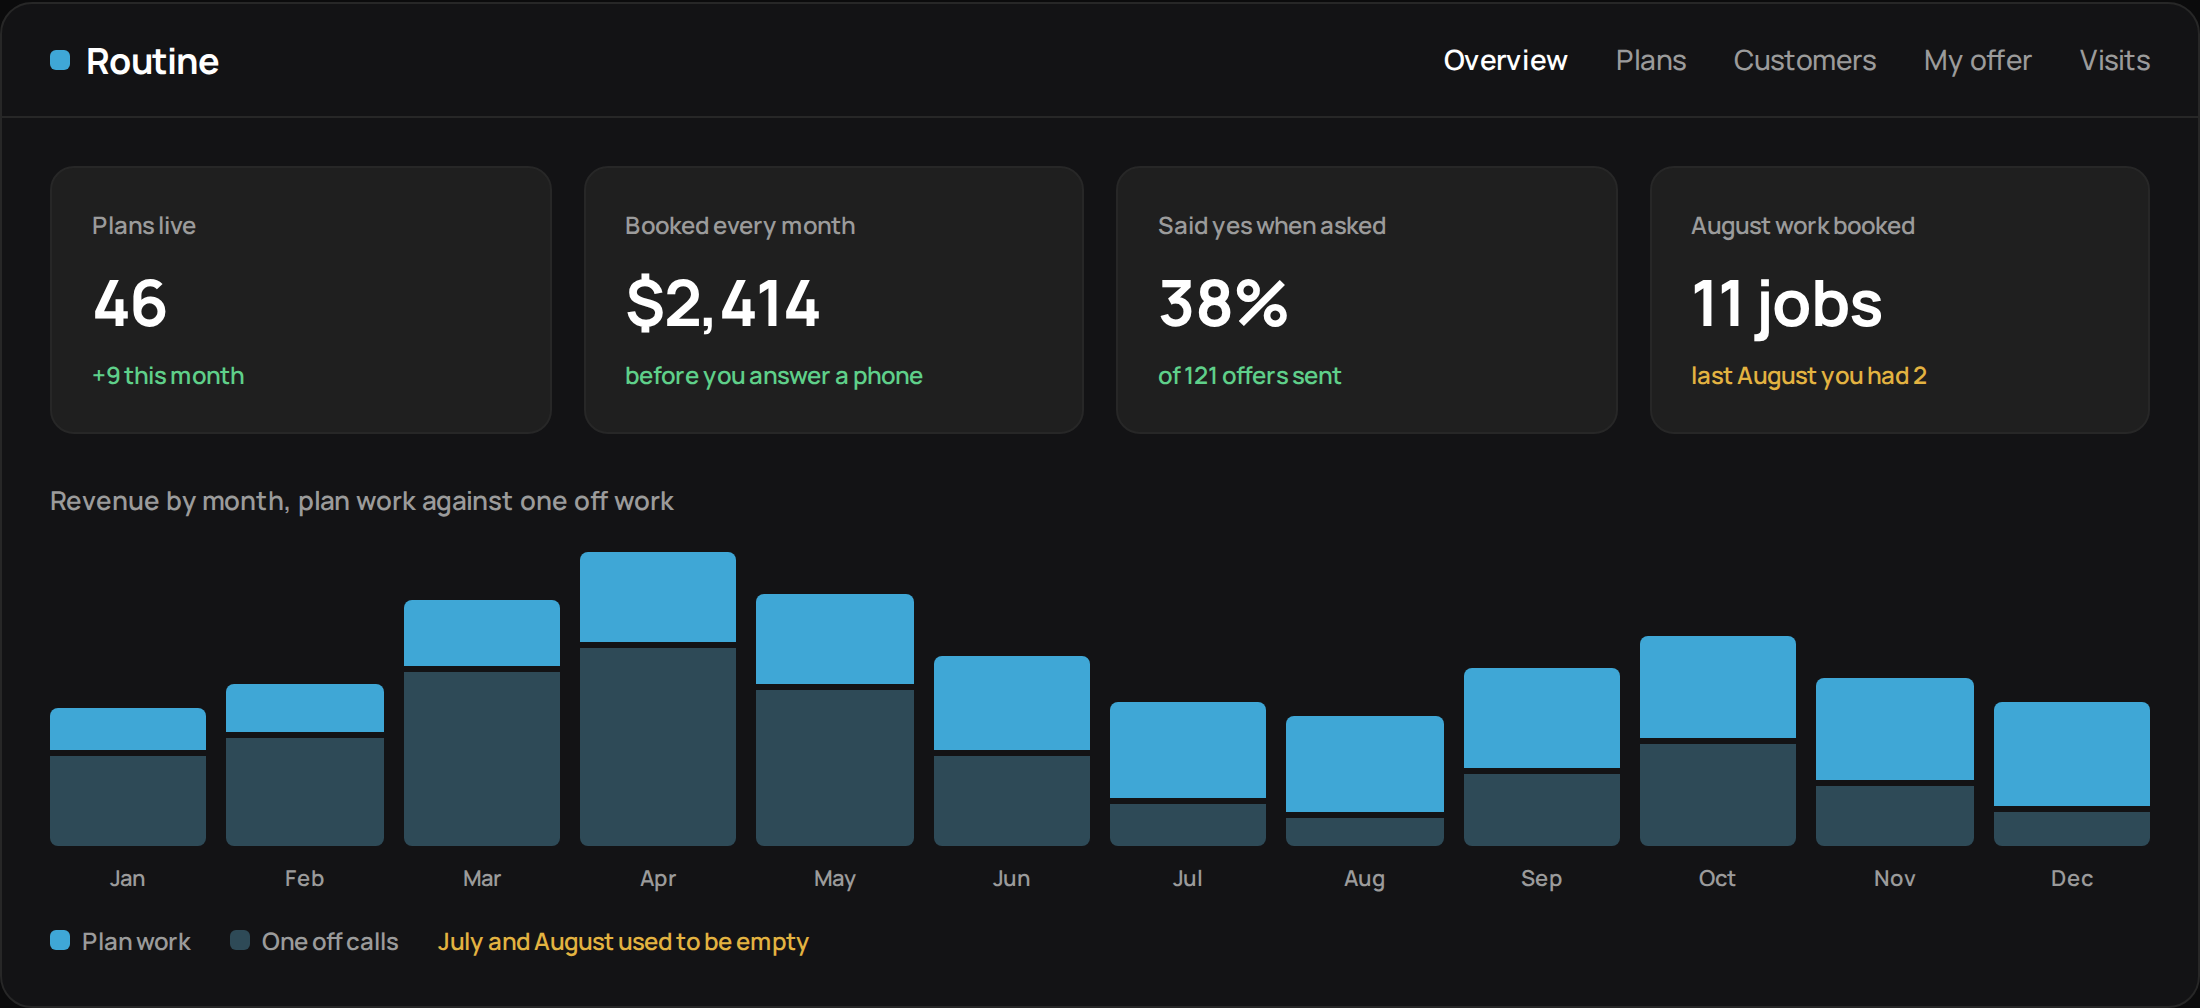2200x1008 pixels.
Task: Click the Jun axis label
Action: [1012, 878]
